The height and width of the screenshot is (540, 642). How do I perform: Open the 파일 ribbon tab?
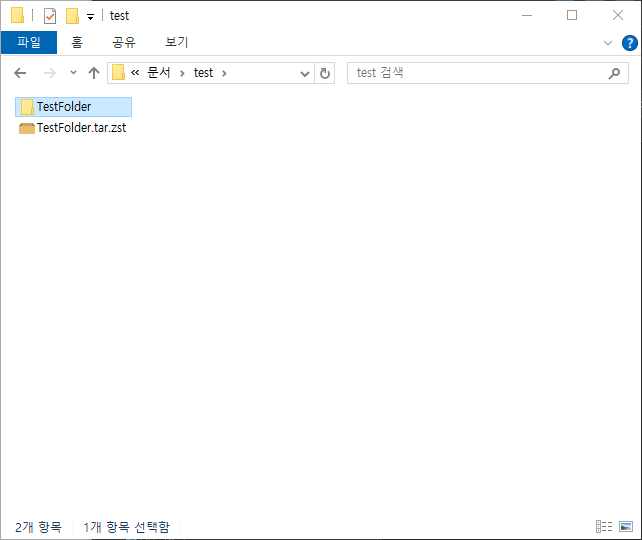[x=29, y=42]
